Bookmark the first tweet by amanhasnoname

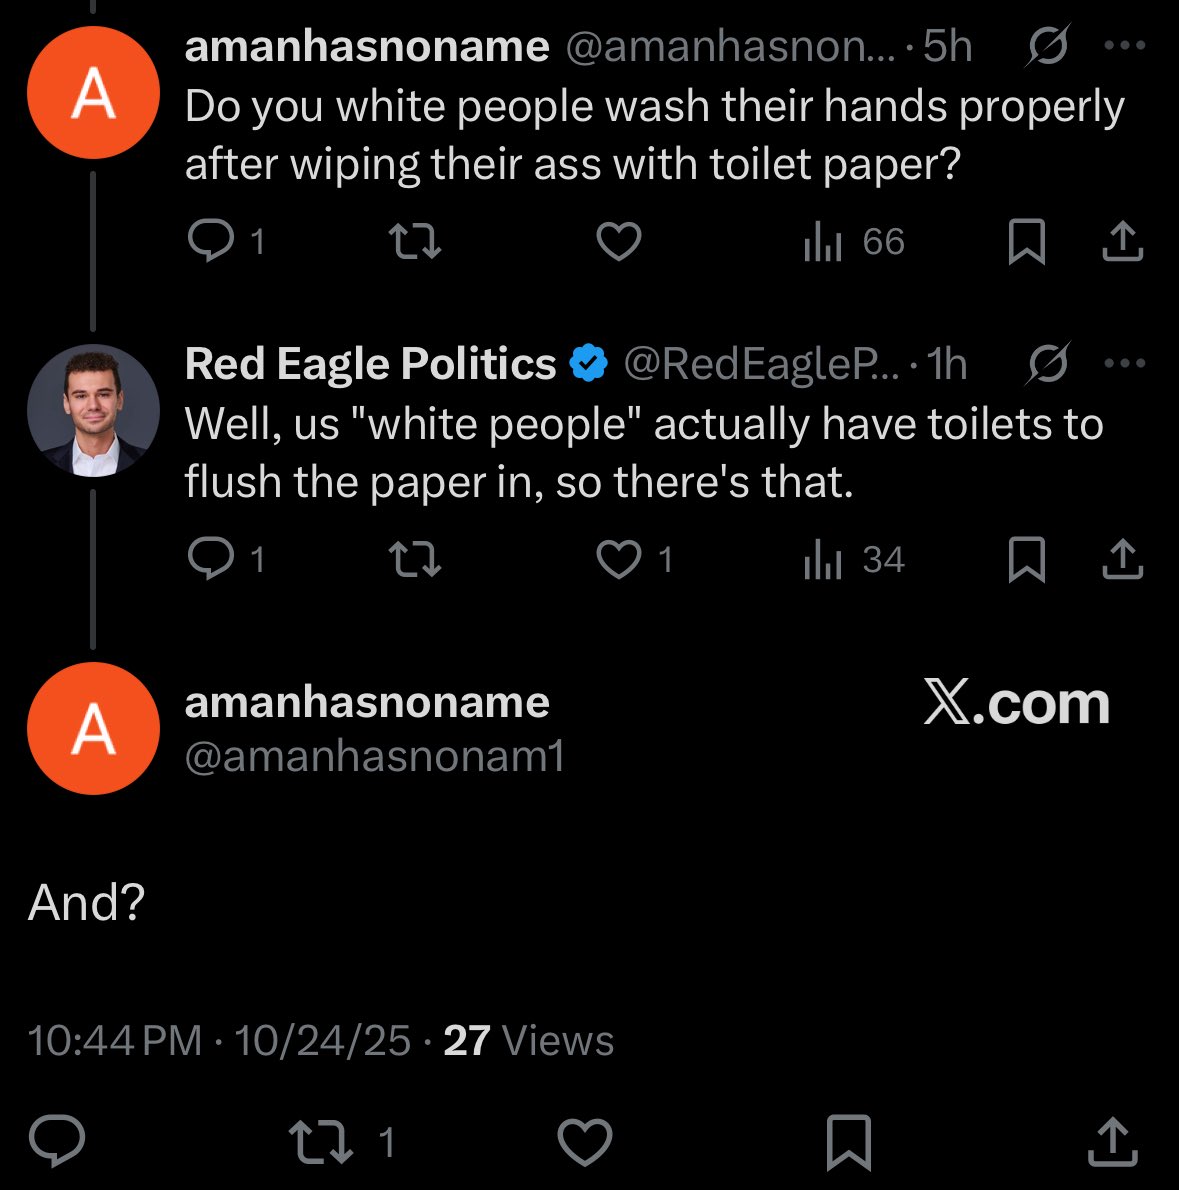1027,241
